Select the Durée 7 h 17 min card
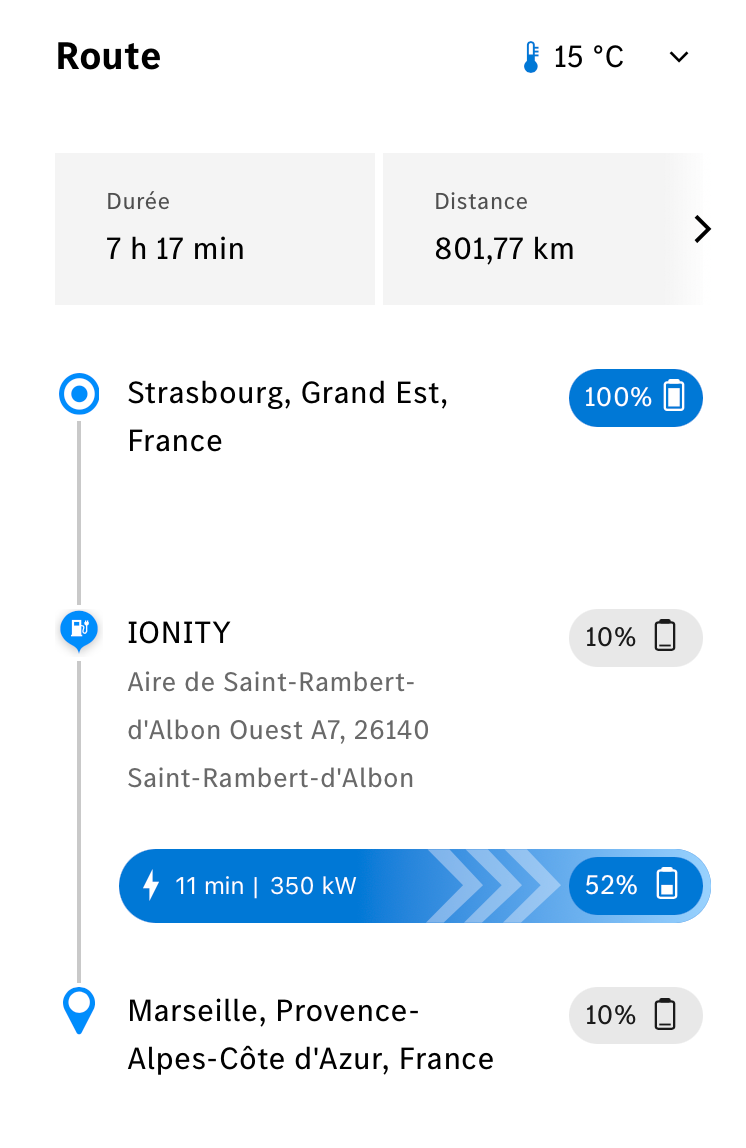The image size is (746, 1148). coord(215,228)
